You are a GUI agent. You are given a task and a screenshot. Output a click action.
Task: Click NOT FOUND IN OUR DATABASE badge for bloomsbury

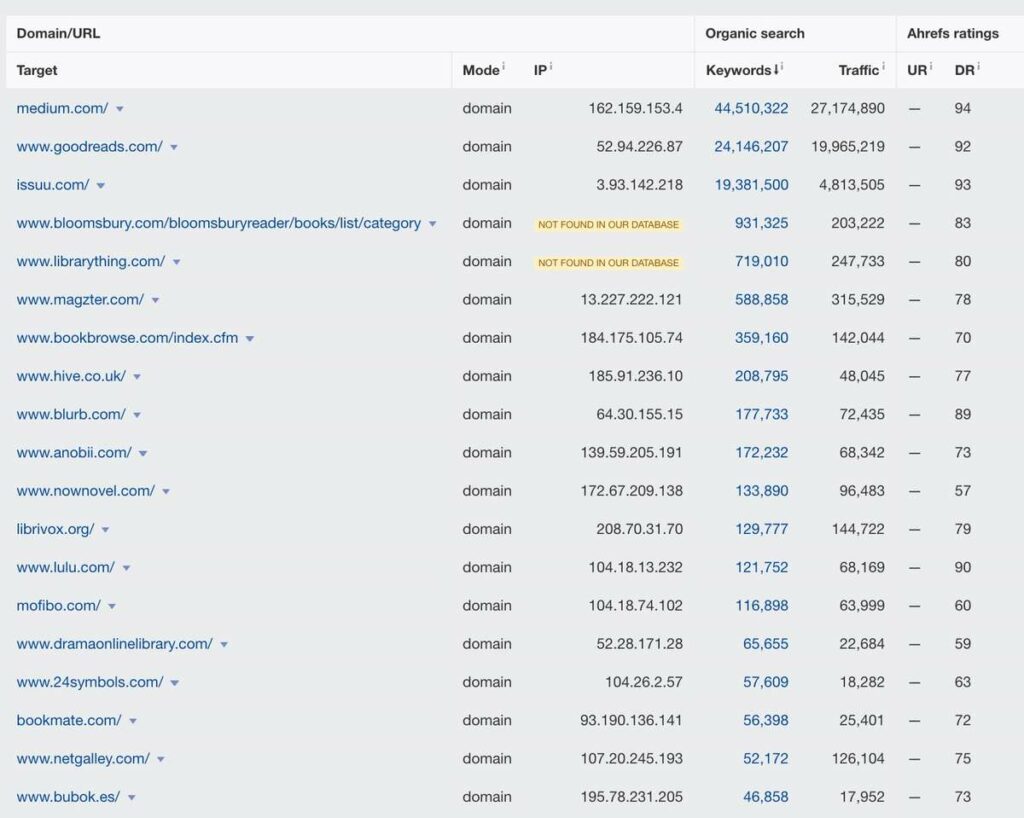click(x=608, y=225)
